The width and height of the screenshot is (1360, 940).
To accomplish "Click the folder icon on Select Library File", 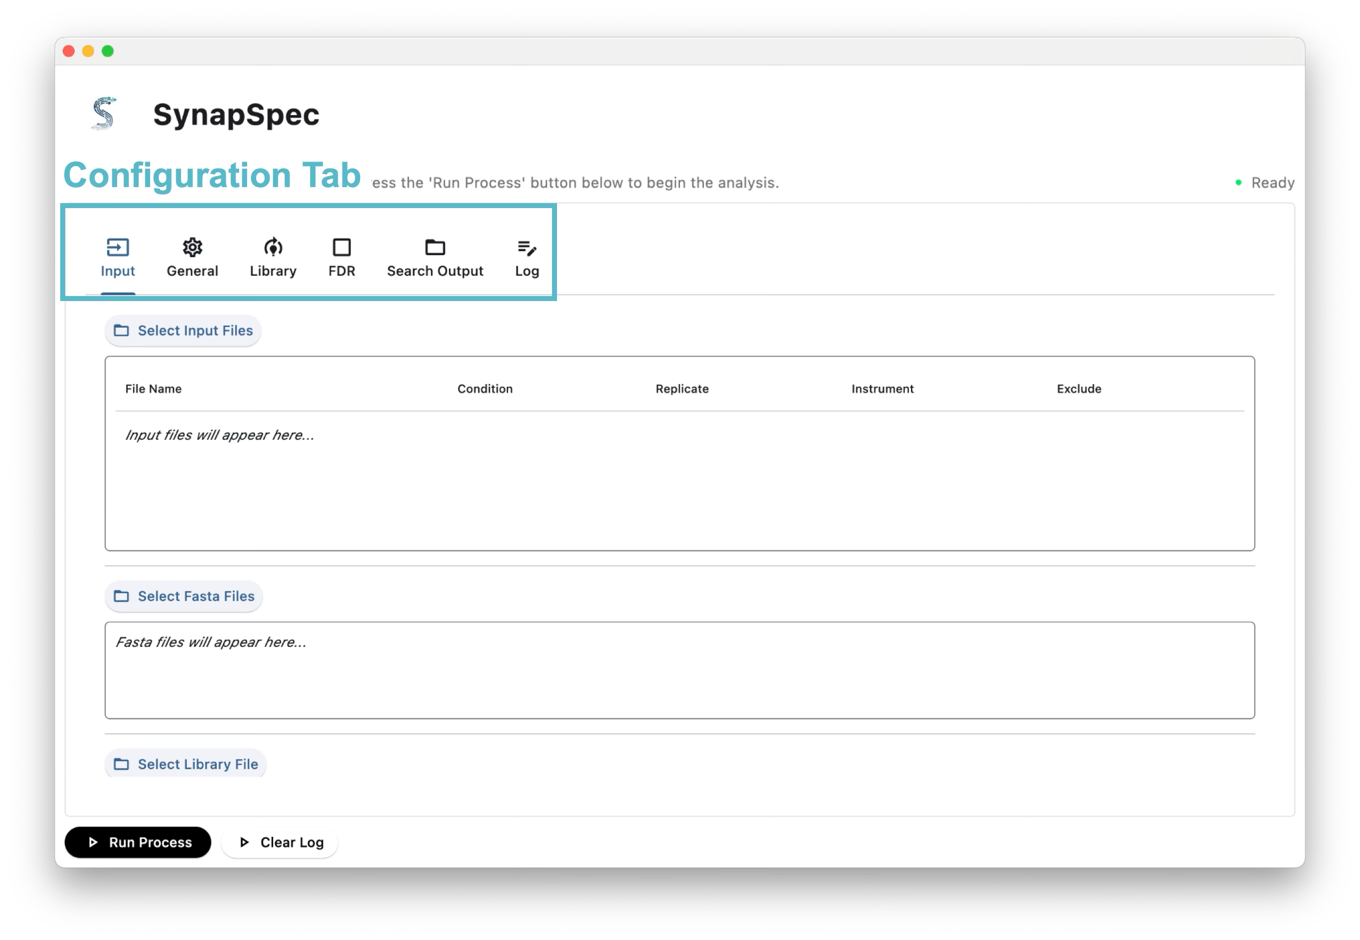I will [x=121, y=763].
